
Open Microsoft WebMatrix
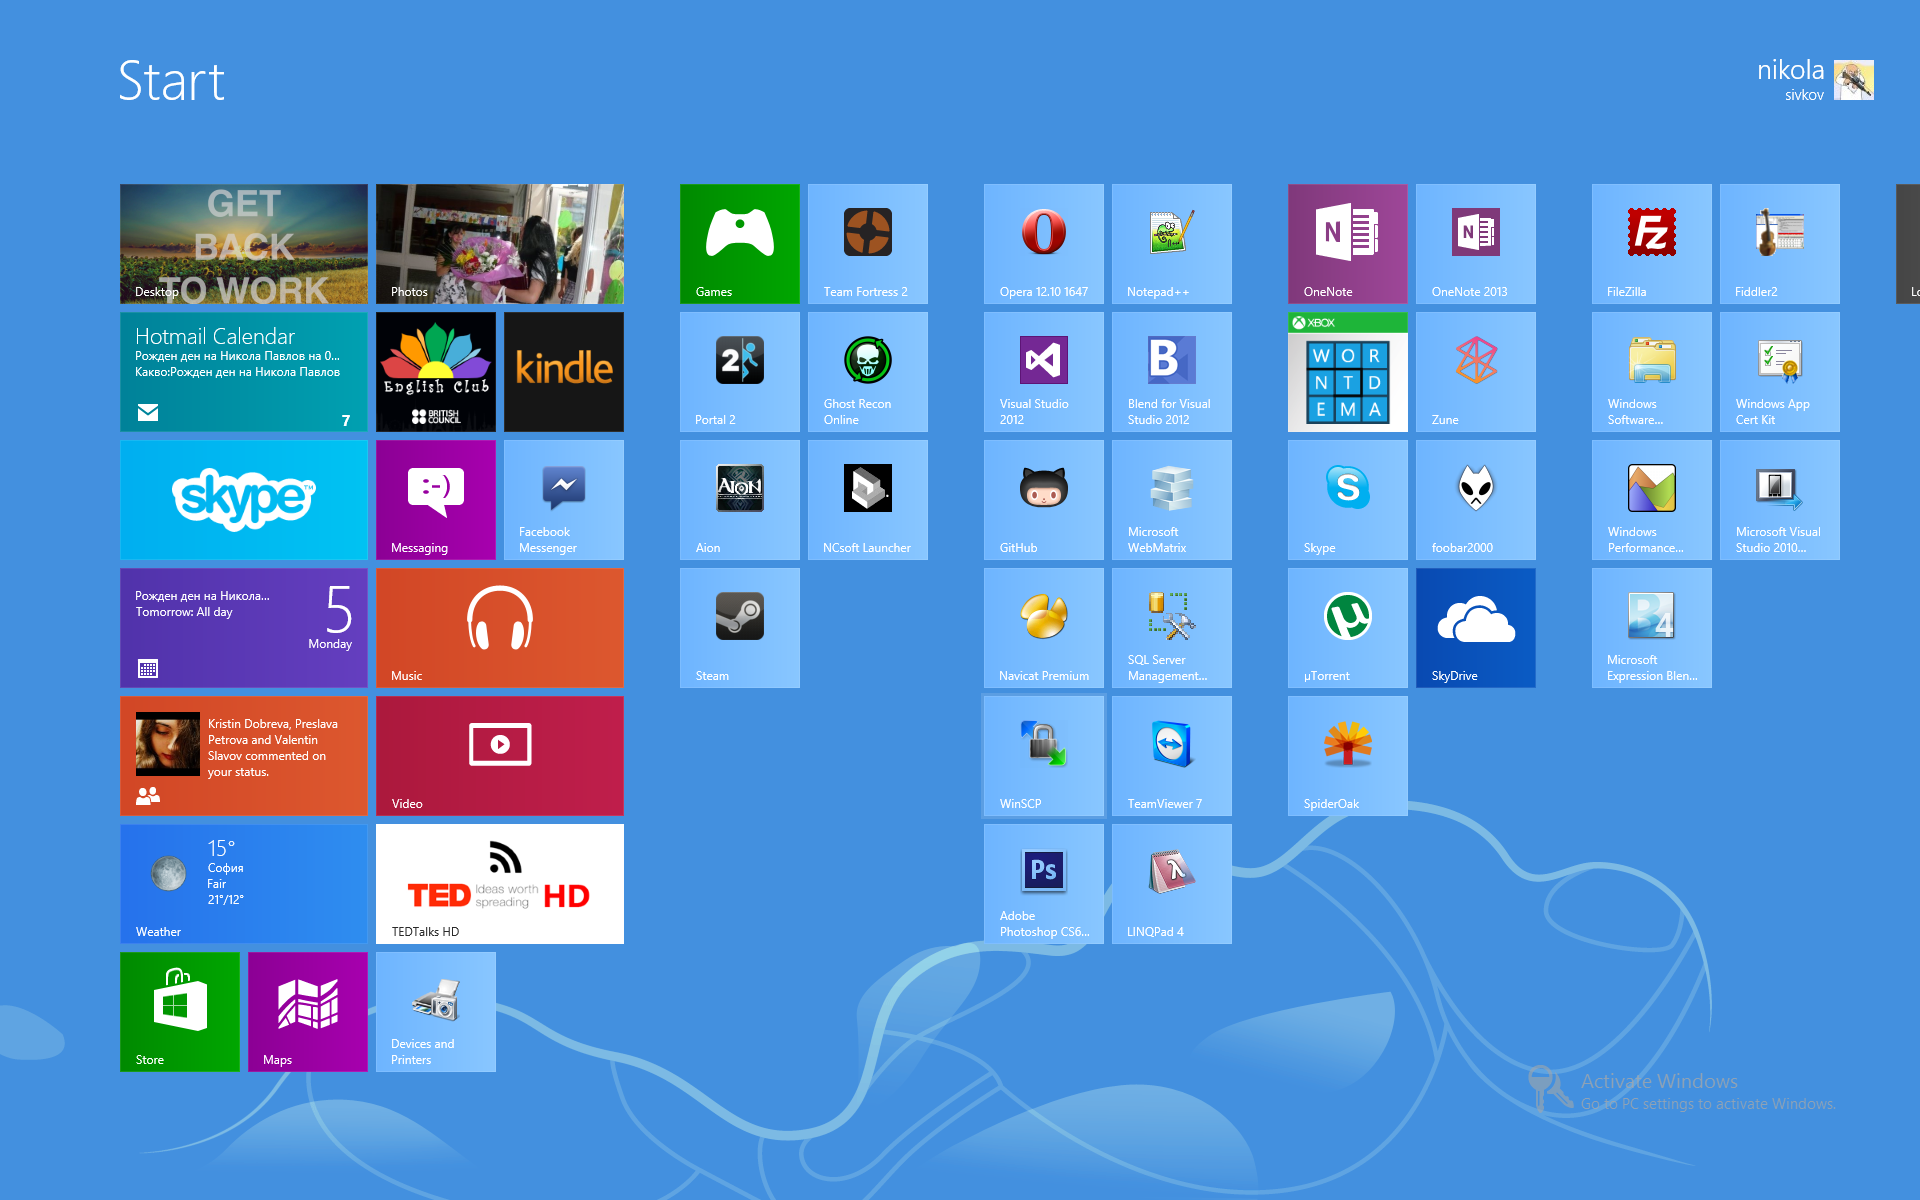1172,500
